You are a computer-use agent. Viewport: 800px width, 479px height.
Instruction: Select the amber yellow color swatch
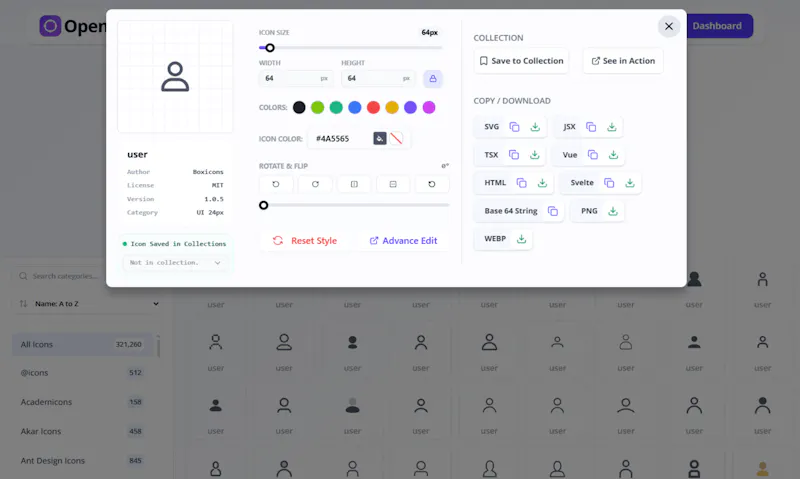point(392,108)
